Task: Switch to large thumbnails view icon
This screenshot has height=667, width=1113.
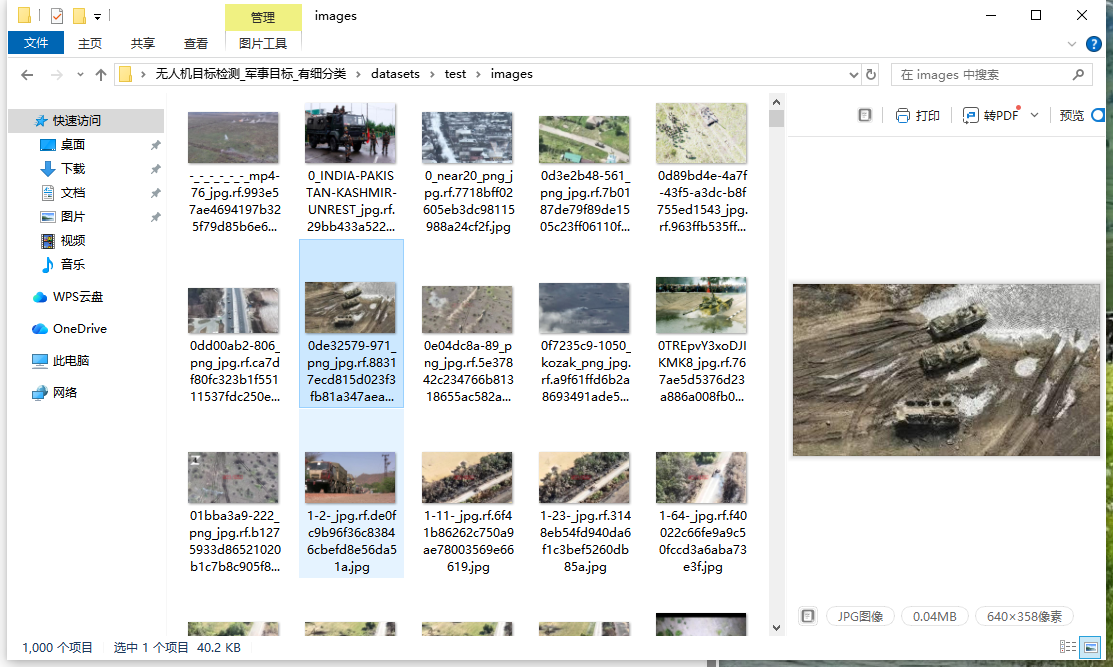Action: pos(1090,646)
